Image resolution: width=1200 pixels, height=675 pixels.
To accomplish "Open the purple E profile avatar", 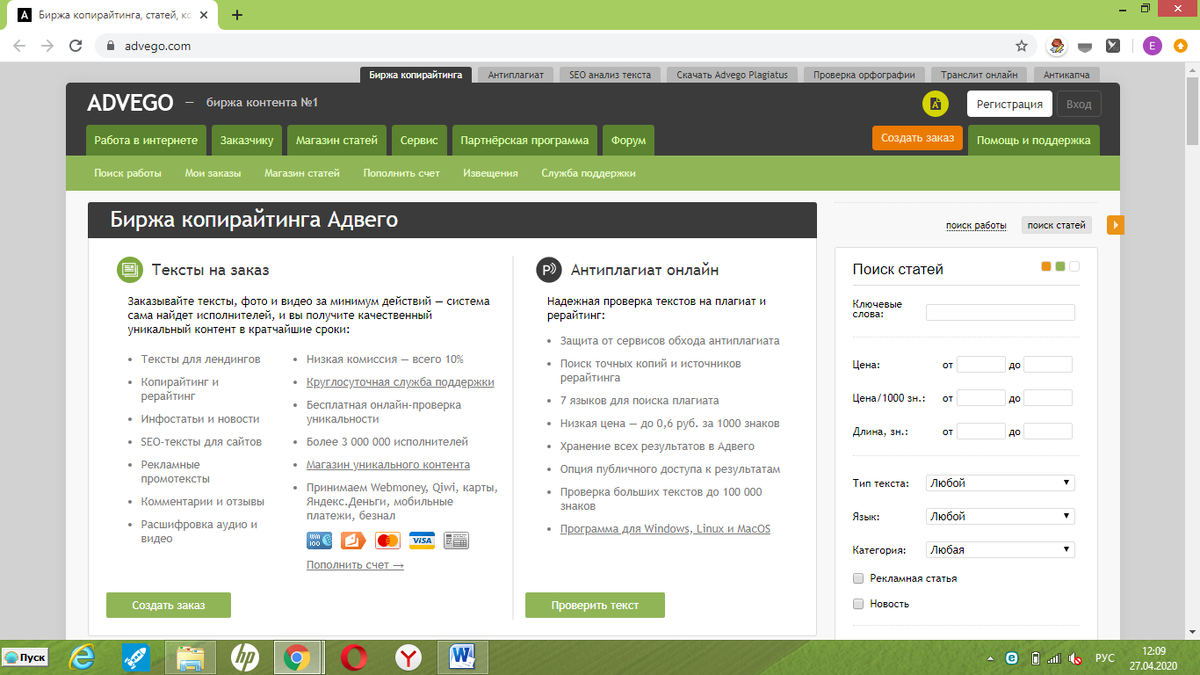I will click(x=1152, y=45).
